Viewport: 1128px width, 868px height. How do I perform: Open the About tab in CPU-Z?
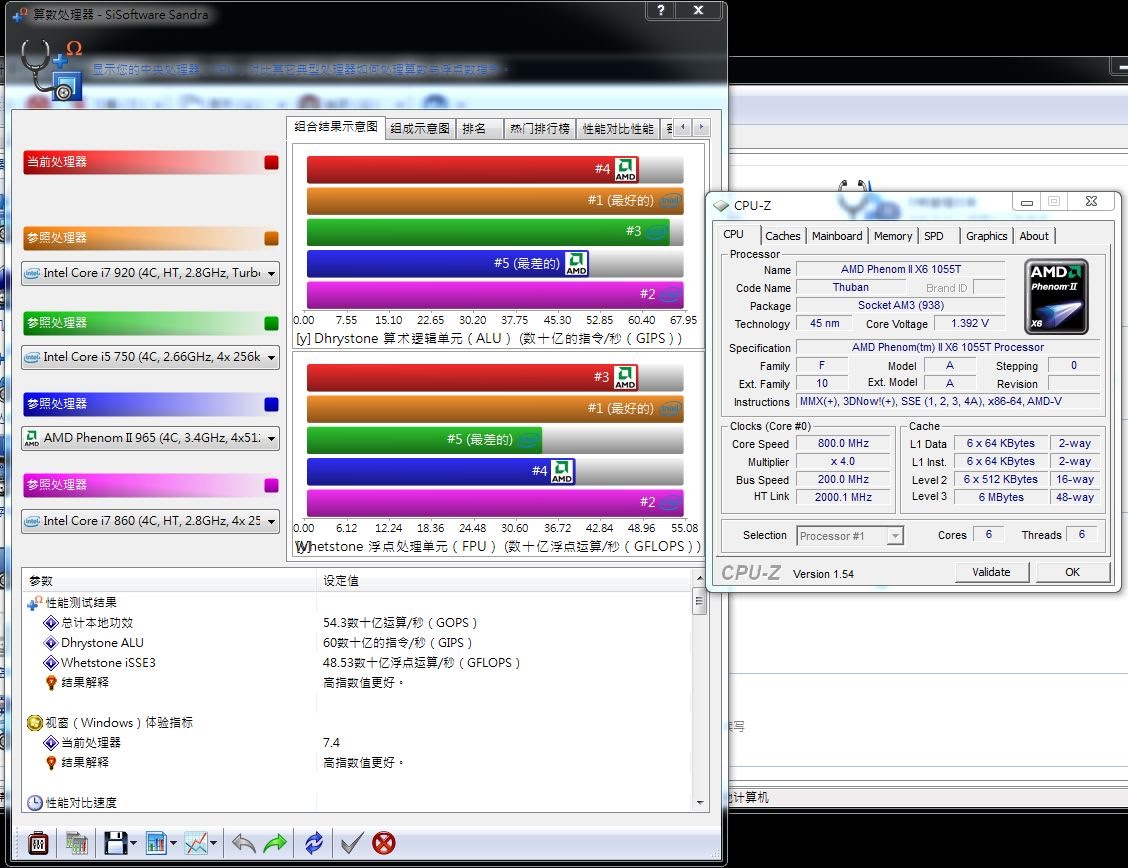(1034, 236)
